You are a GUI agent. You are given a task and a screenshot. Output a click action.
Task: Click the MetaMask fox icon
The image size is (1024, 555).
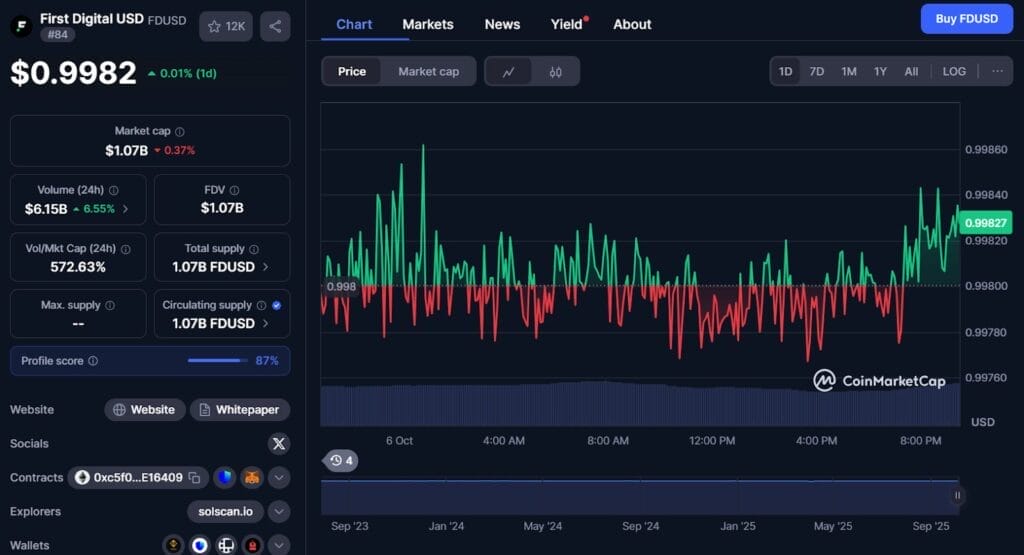pos(251,478)
